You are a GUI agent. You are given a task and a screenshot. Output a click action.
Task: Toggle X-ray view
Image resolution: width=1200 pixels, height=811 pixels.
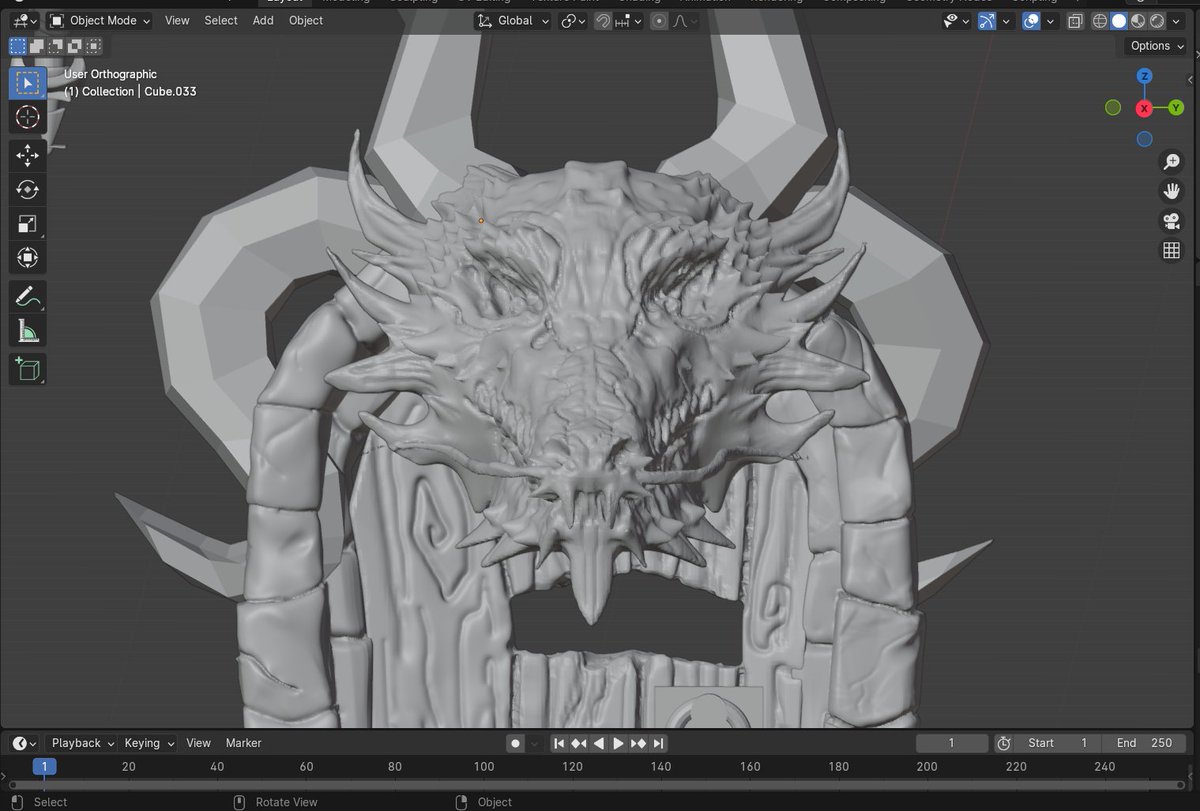tap(1075, 20)
